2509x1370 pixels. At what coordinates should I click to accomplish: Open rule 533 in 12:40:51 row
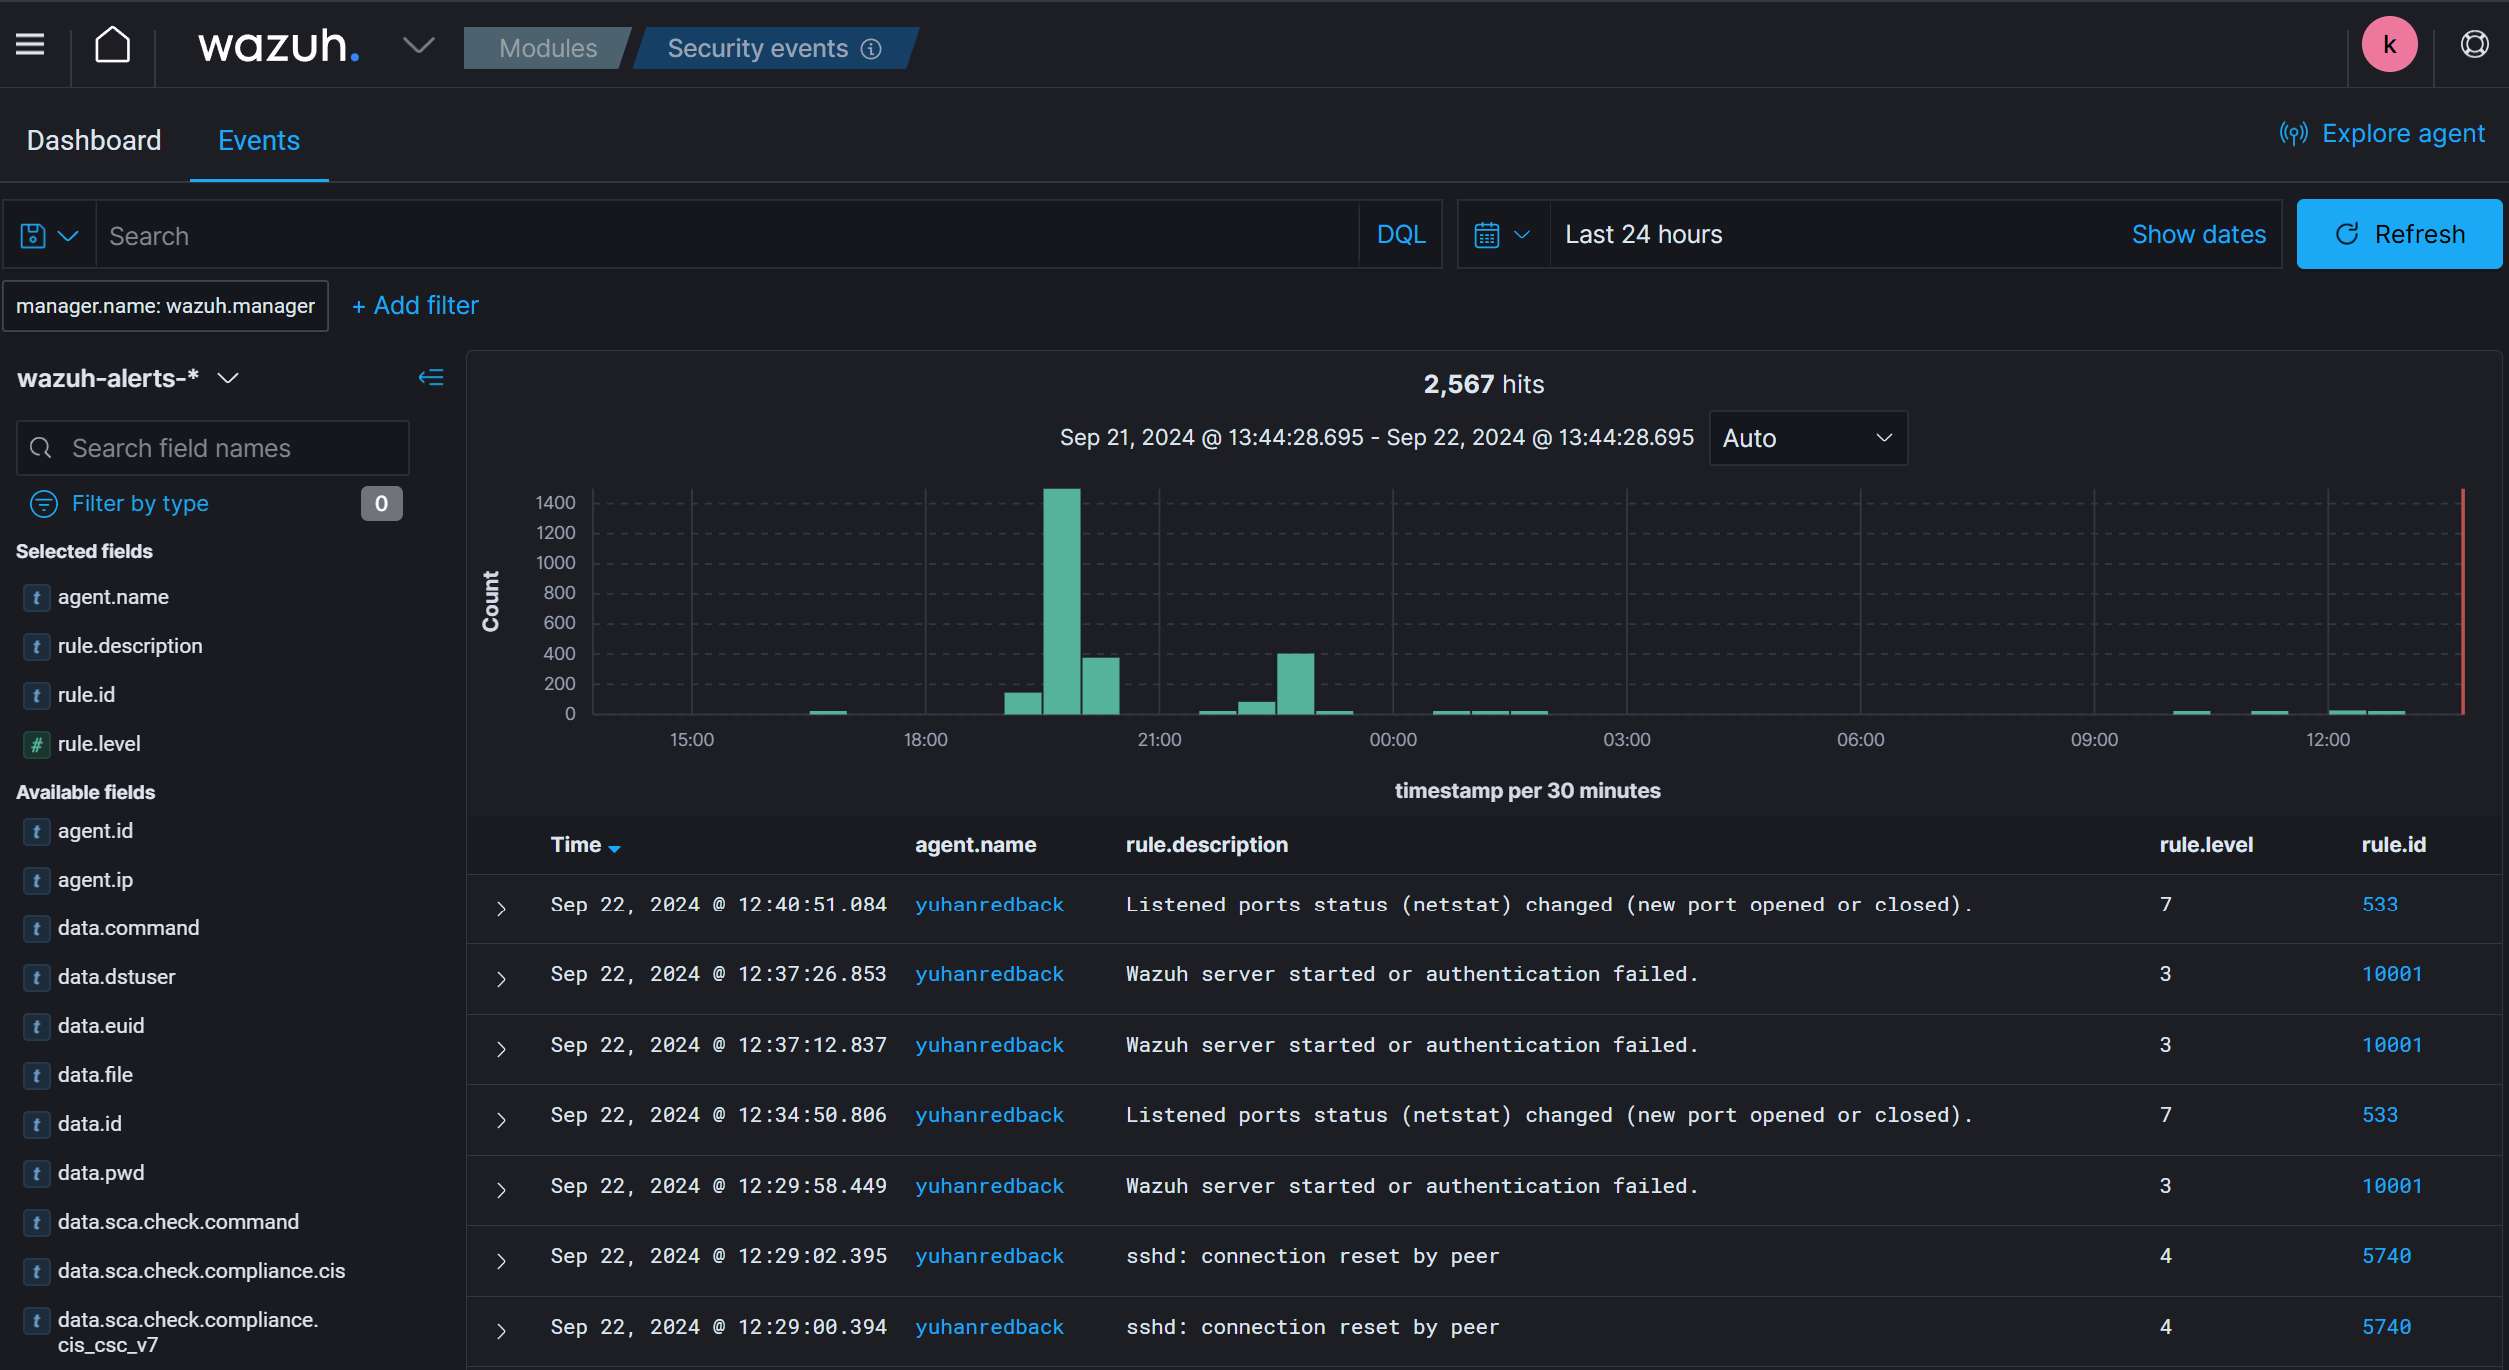2379,905
